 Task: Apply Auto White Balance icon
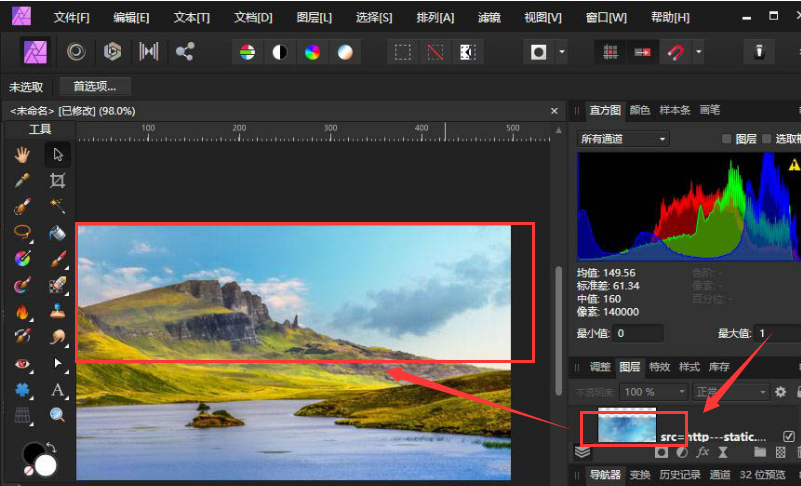click(345, 52)
